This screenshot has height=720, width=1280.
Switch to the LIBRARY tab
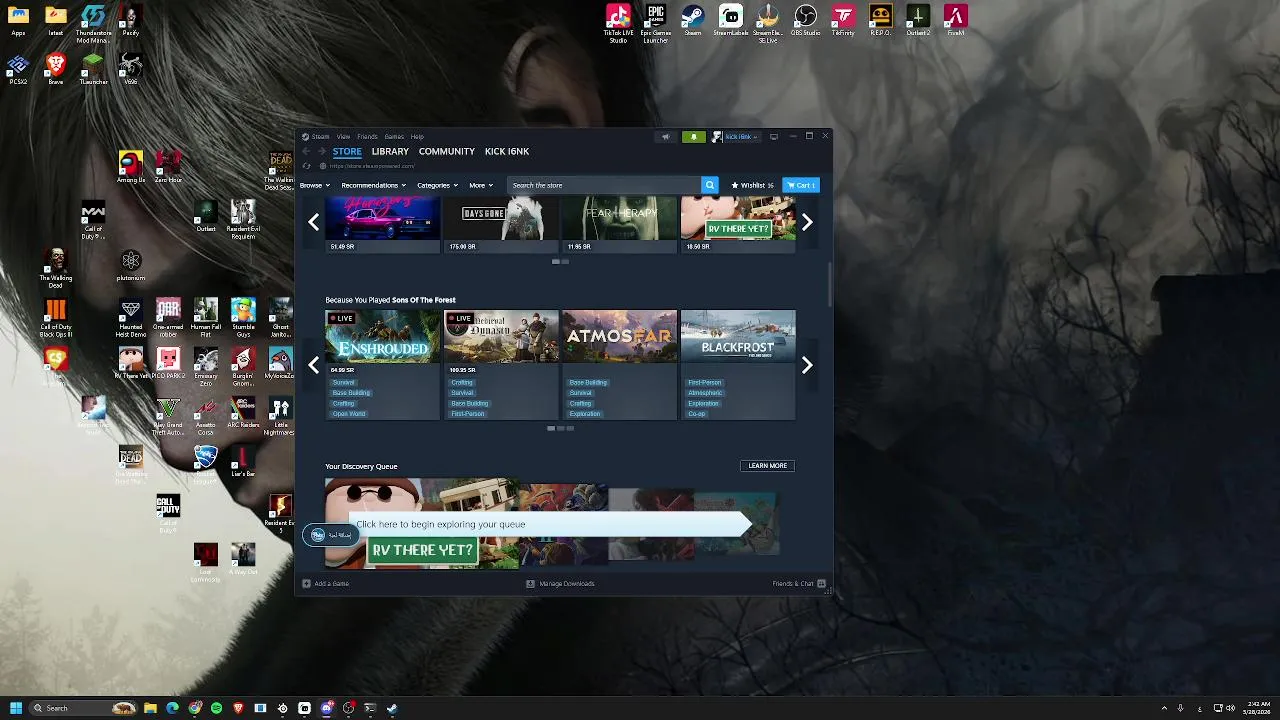point(390,151)
